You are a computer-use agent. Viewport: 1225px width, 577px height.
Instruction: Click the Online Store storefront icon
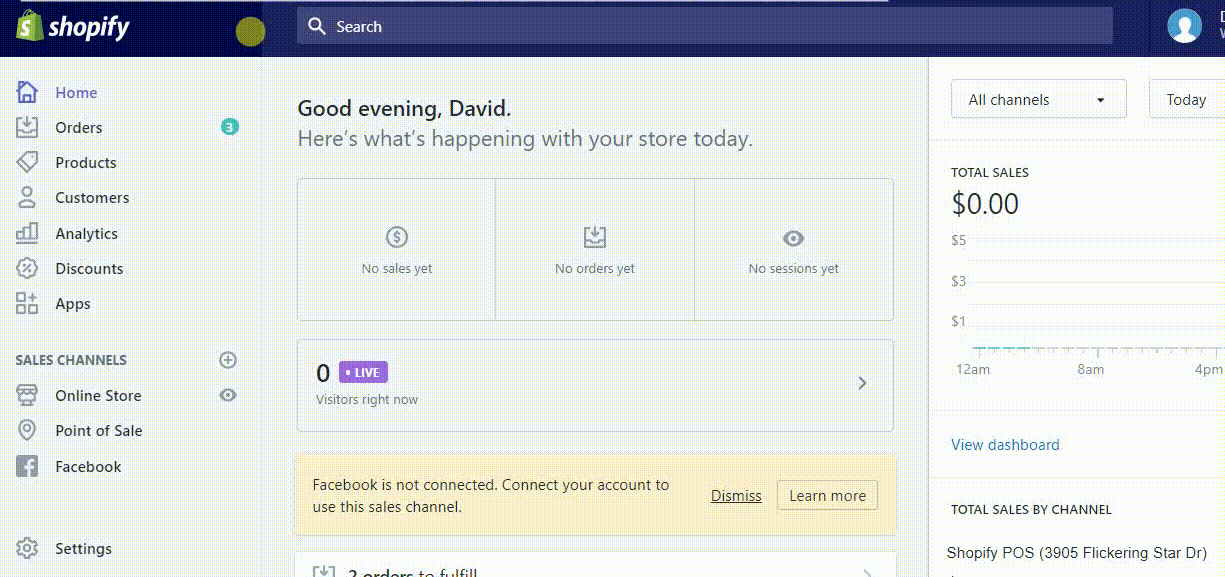tap(27, 395)
